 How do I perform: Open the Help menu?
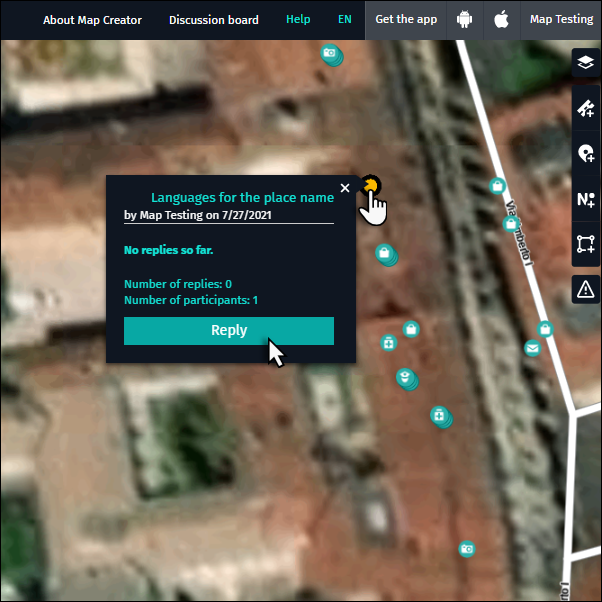click(298, 19)
